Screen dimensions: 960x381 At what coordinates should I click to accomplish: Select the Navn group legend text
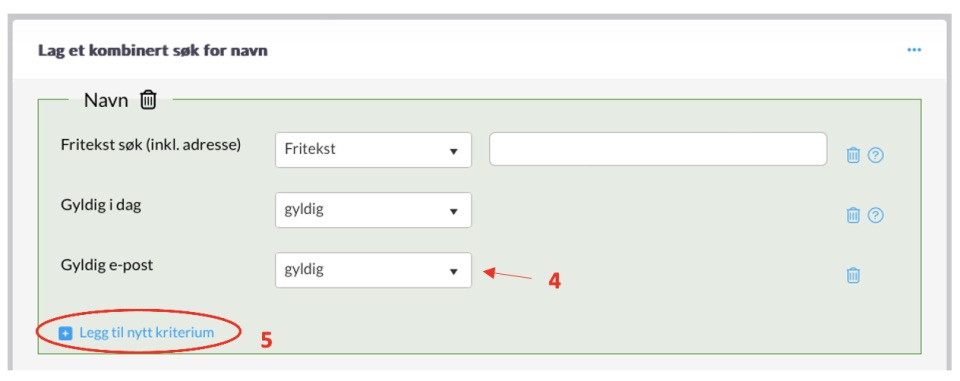pos(106,100)
